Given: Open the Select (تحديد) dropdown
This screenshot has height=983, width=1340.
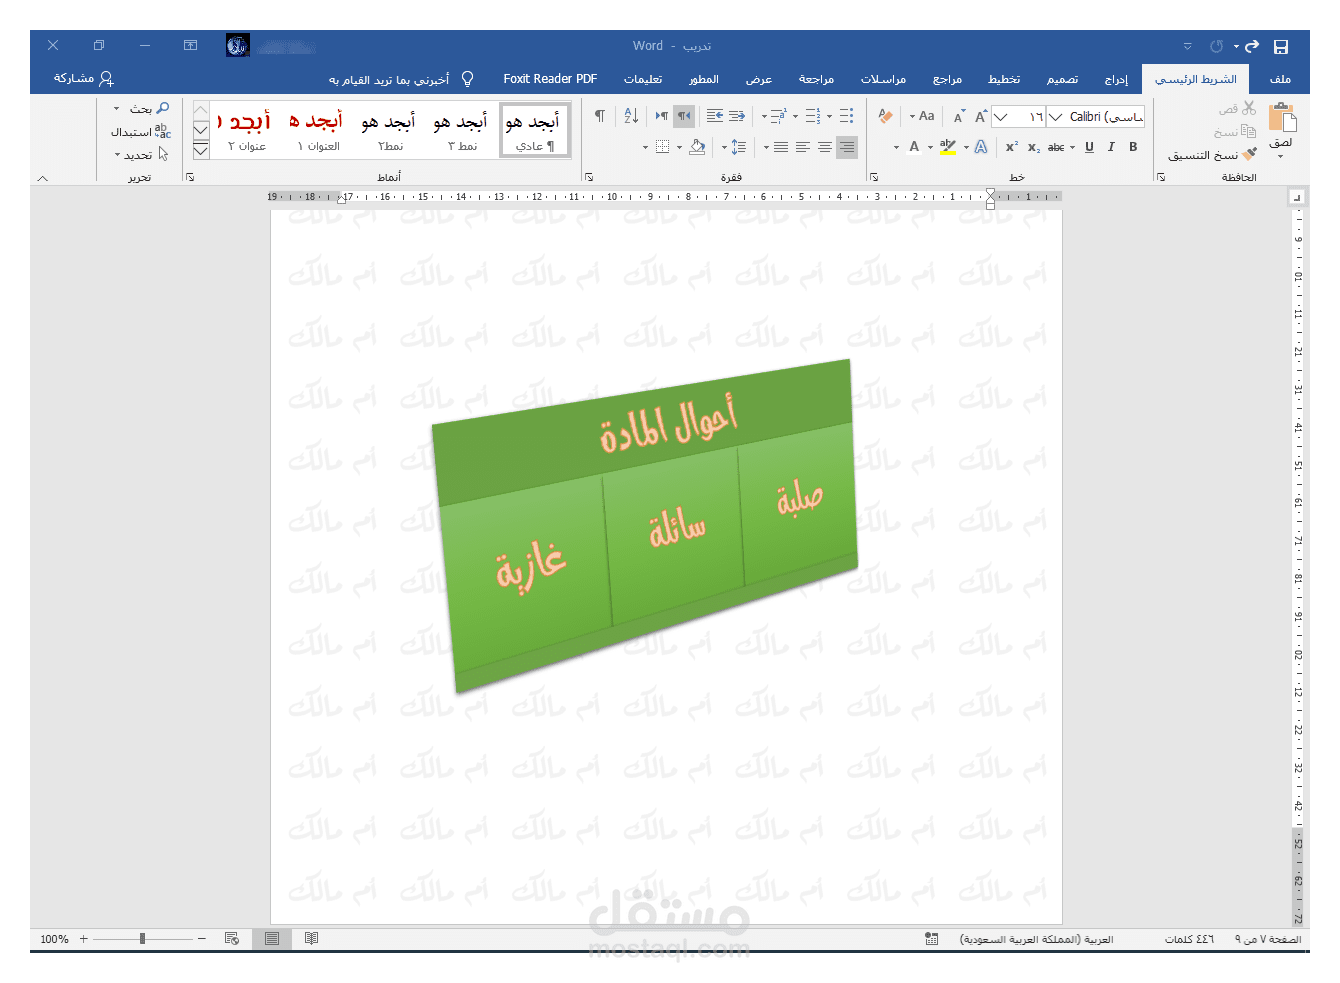Looking at the screenshot, I should click(x=141, y=154).
